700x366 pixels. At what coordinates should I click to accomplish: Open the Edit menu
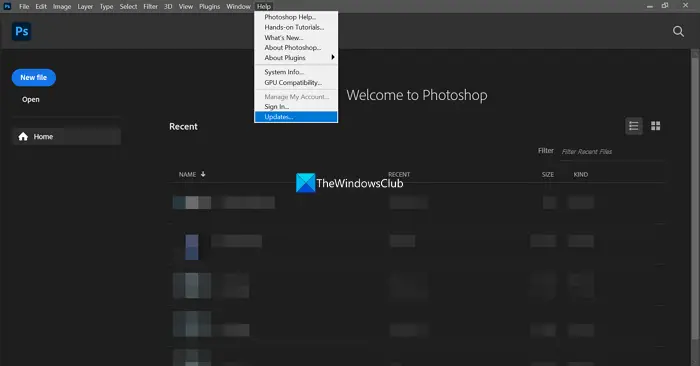[41, 6]
